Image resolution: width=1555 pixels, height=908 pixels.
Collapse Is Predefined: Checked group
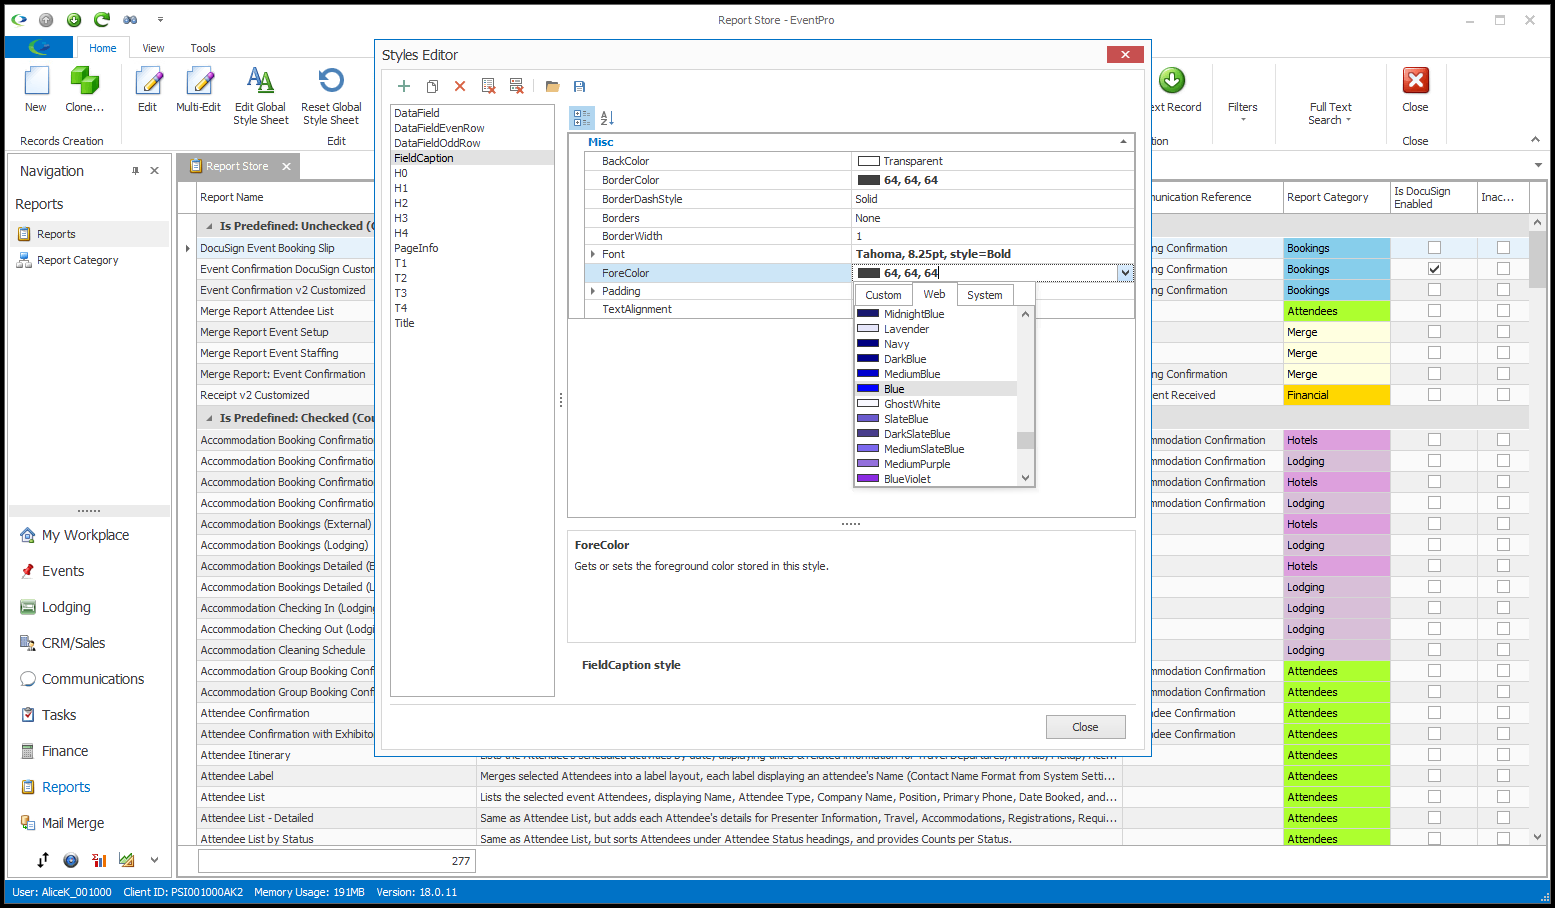[209, 418]
